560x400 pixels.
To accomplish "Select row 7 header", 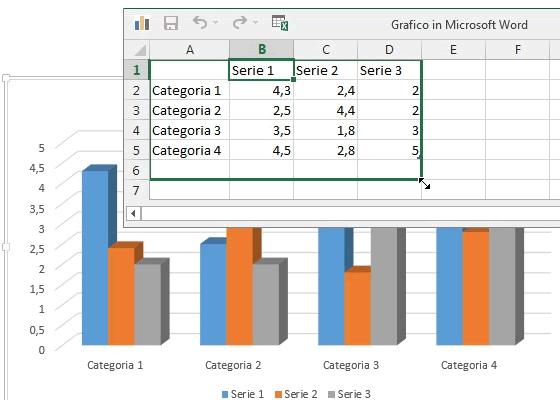I will click(x=137, y=190).
